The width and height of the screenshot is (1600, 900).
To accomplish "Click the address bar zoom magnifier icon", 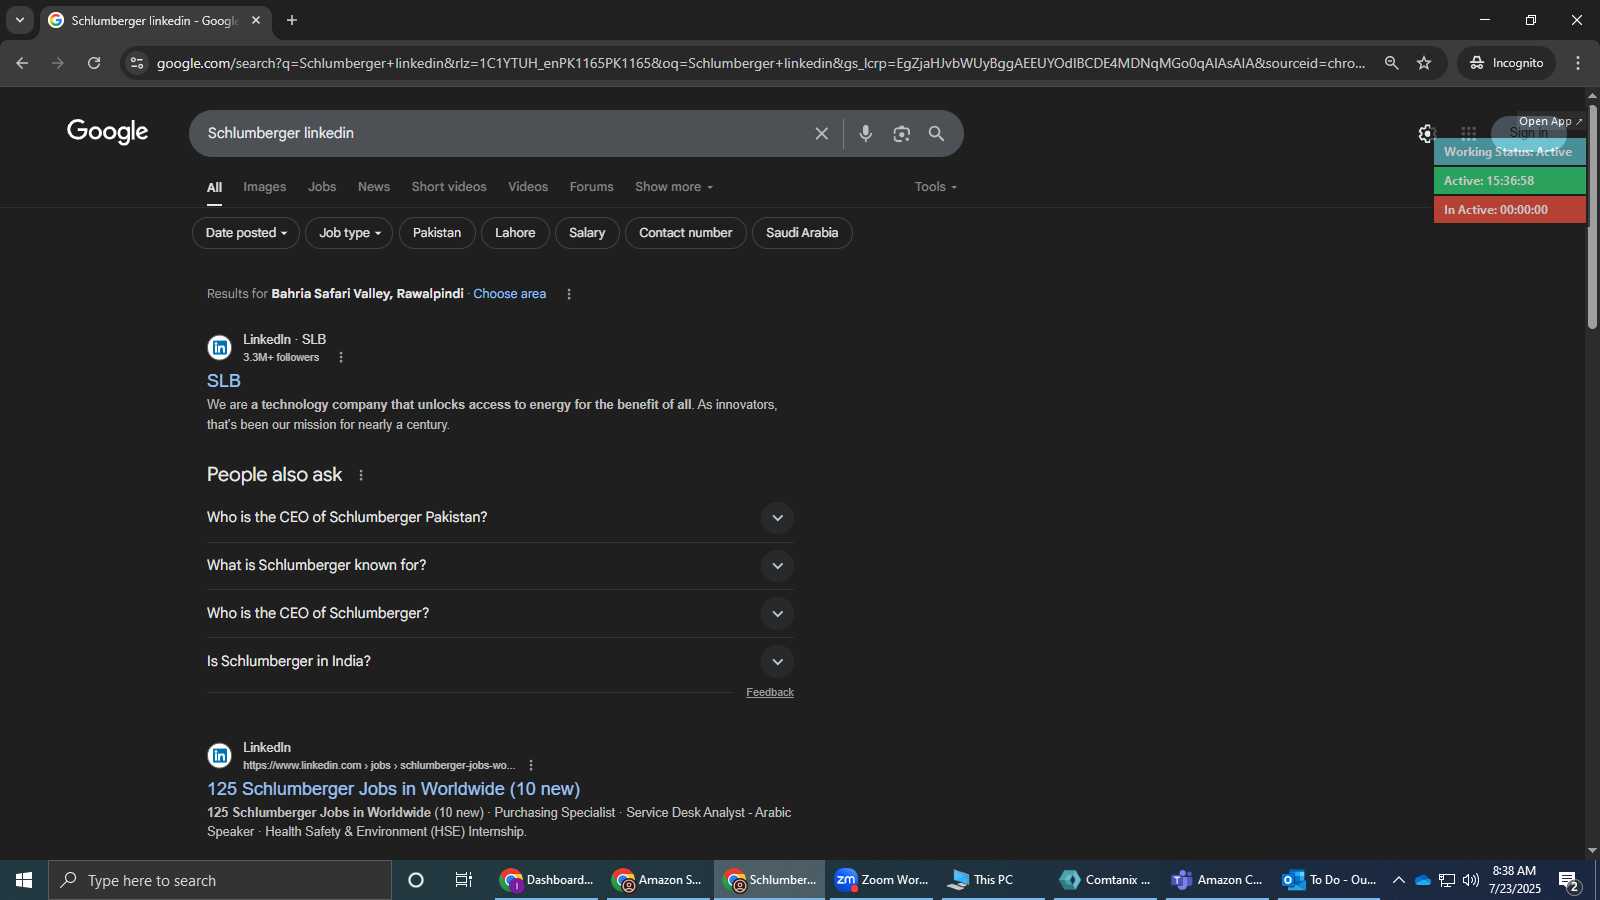I will click(1391, 63).
